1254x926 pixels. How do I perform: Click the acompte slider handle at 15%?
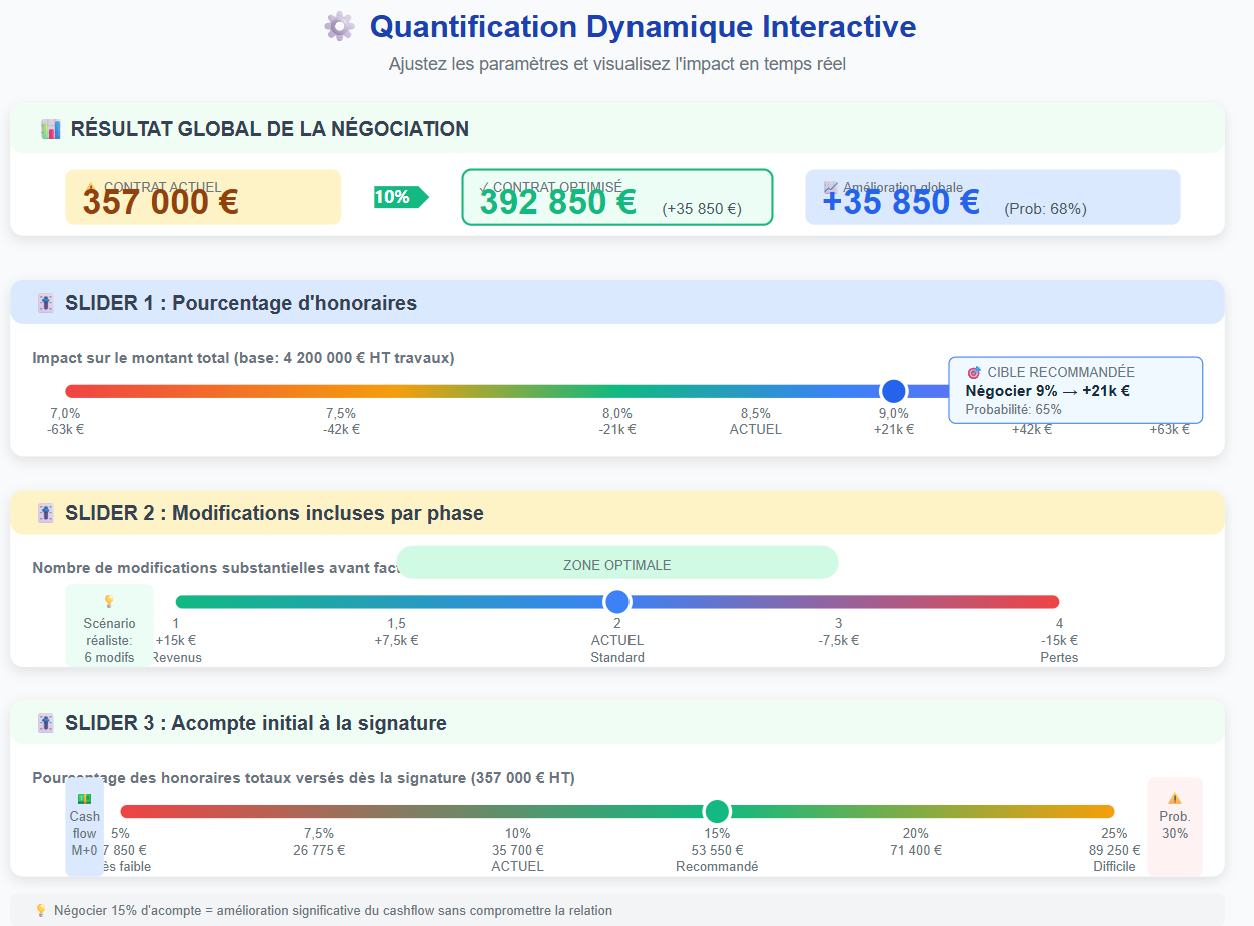717,812
